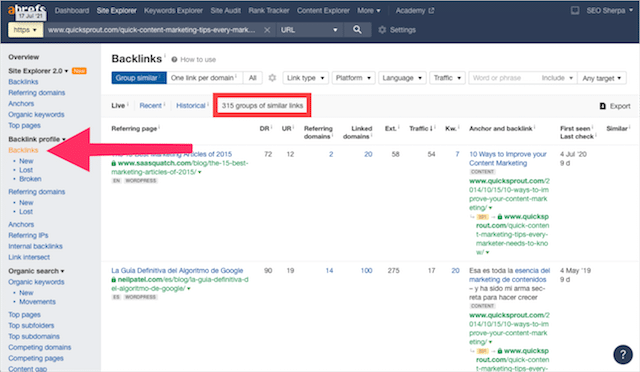Open the Language filter dropdown
640x372 pixels.
click(402, 78)
